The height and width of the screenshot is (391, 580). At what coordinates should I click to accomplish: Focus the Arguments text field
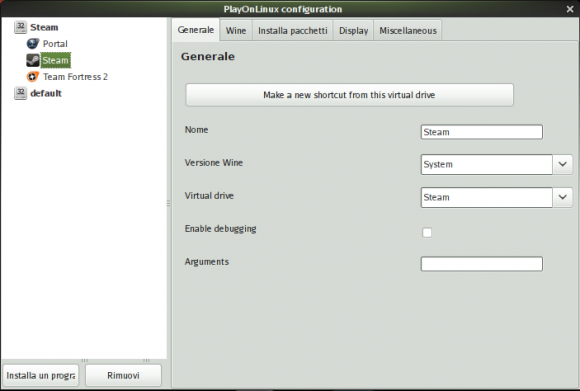pos(482,264)
